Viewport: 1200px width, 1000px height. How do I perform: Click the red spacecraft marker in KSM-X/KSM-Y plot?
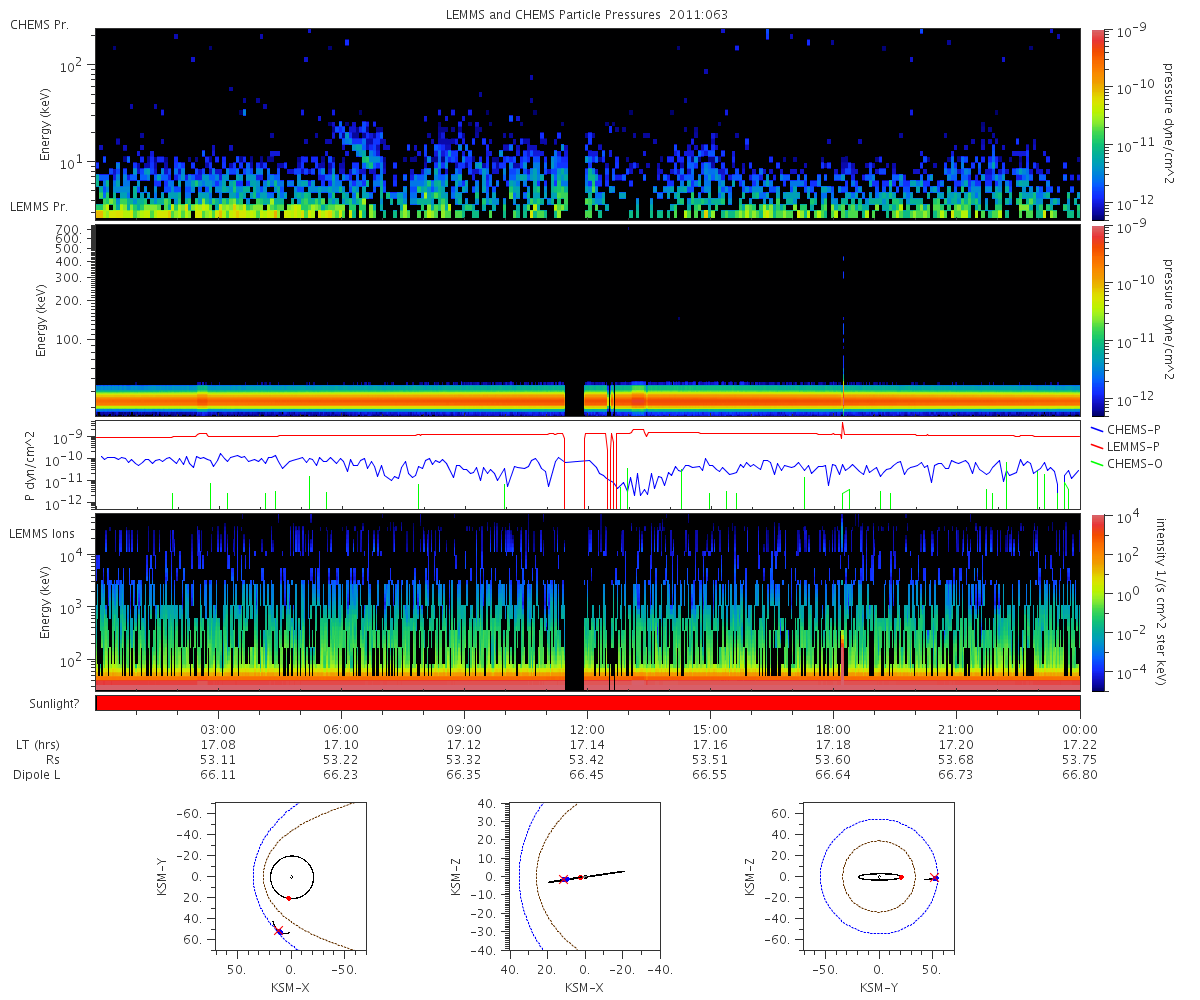(x=279, y=931)
